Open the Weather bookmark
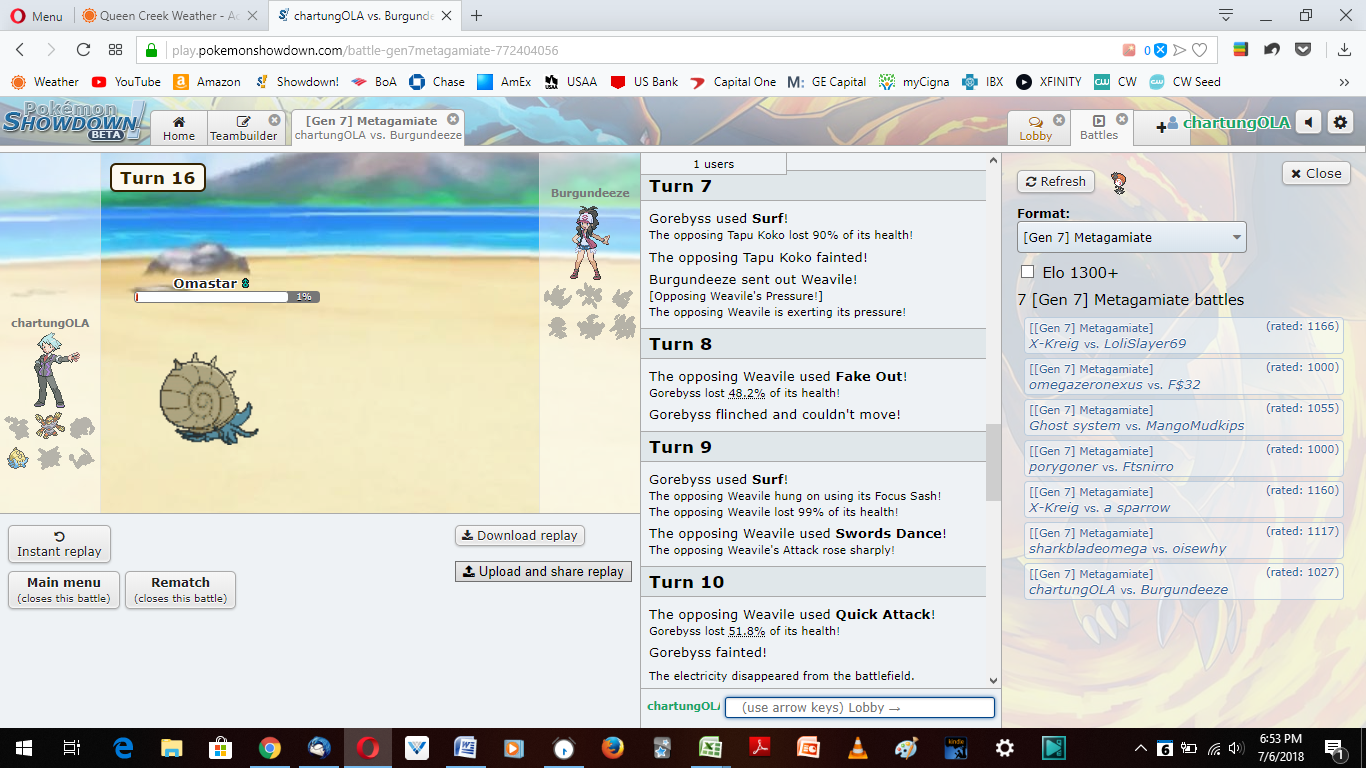 [45, 82]
